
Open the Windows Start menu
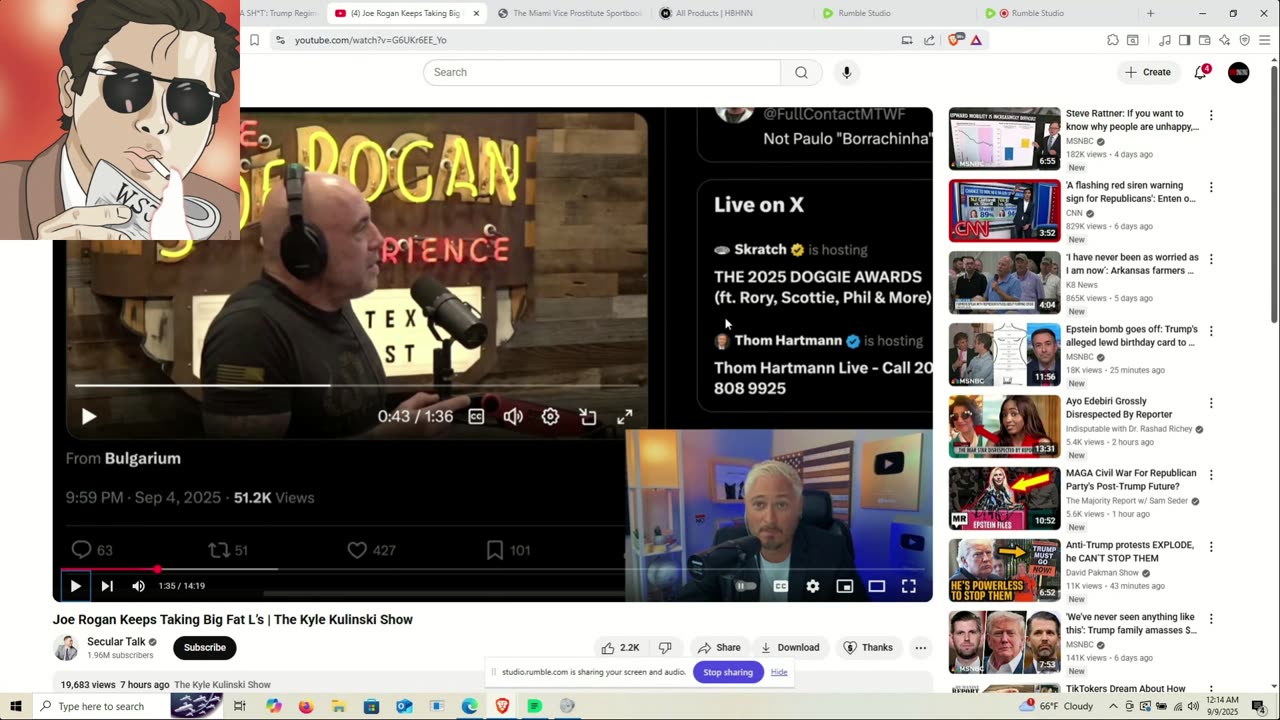point(15,706)
